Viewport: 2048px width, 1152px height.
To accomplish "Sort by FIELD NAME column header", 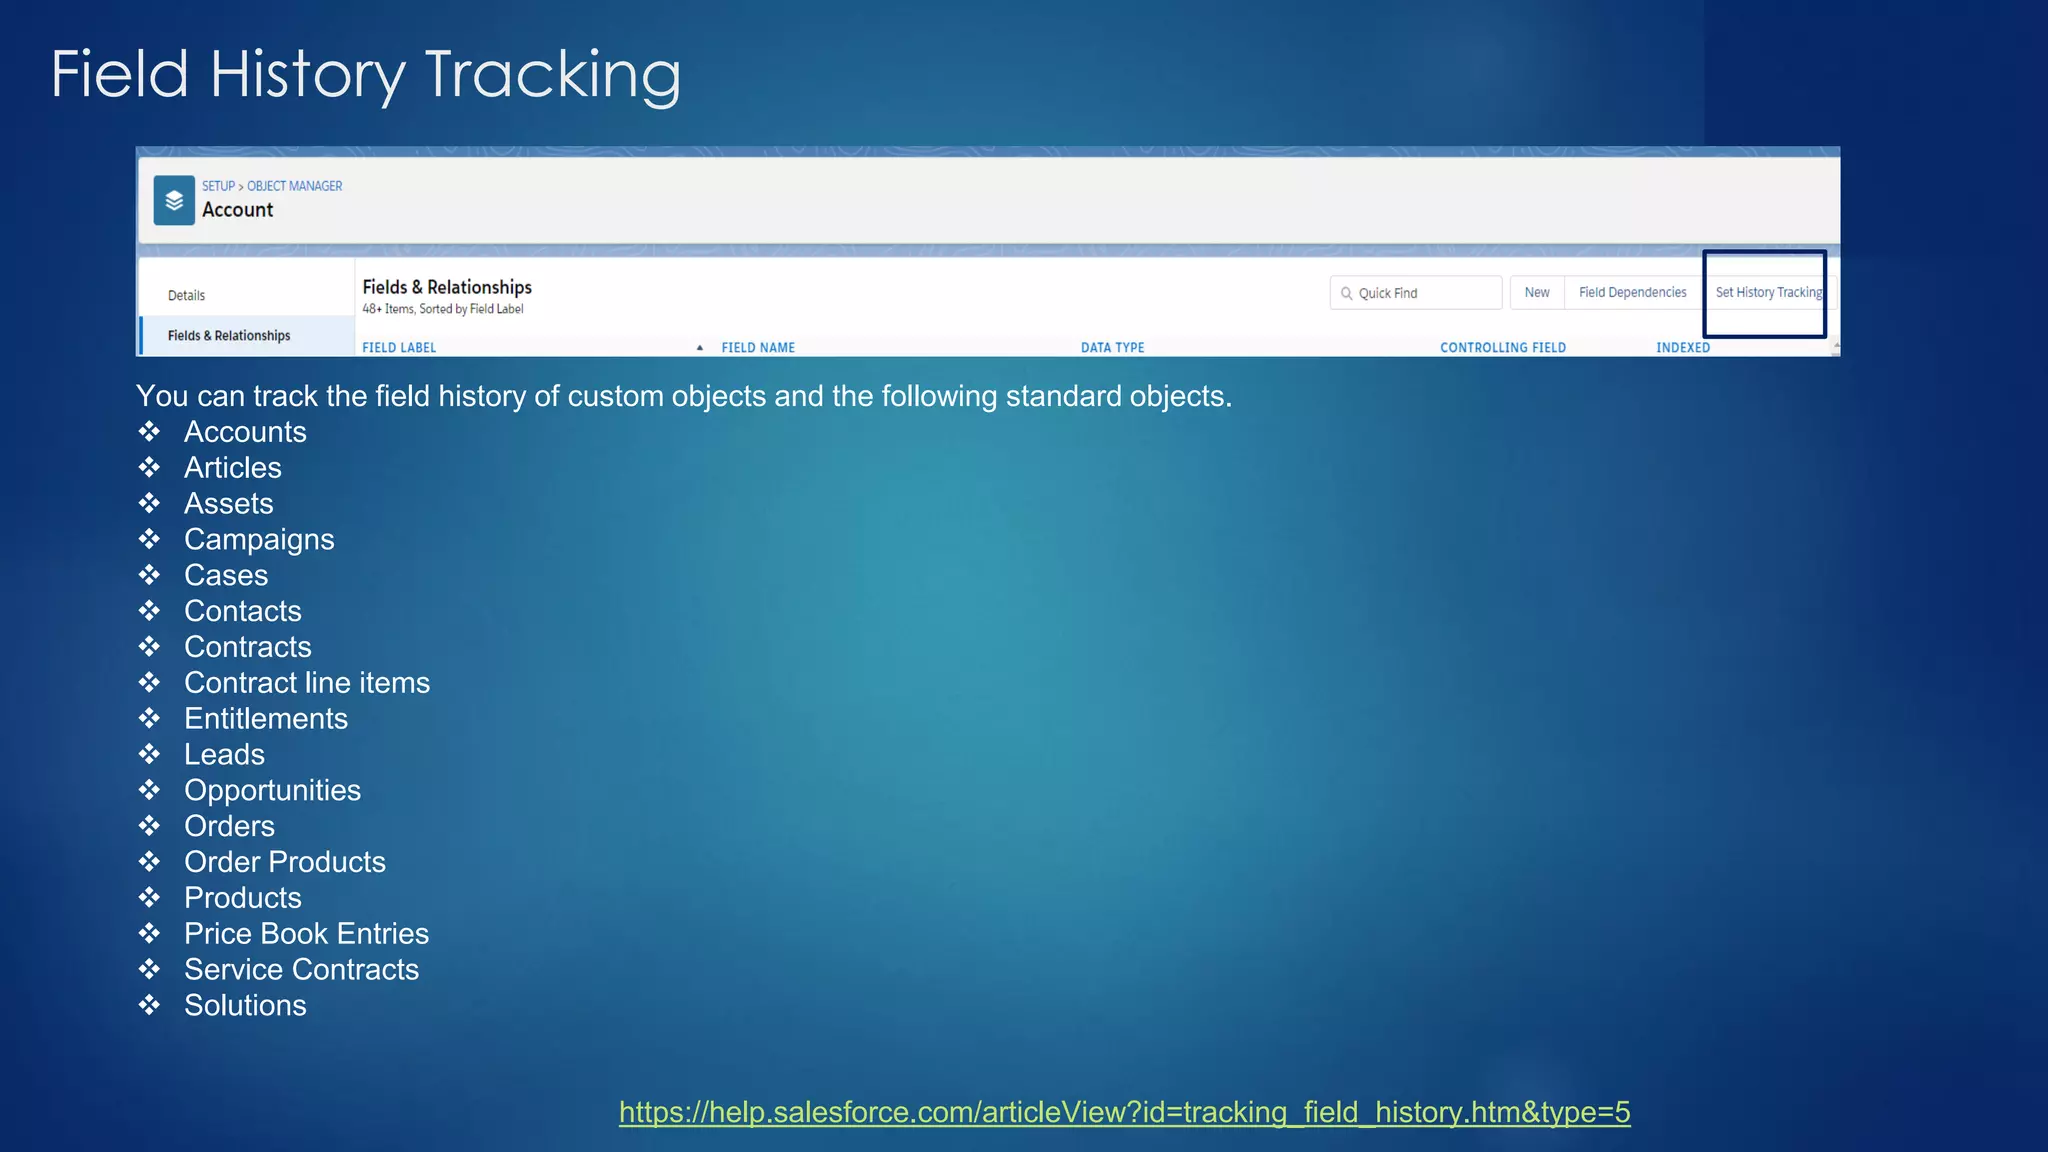I will (758, 348).
